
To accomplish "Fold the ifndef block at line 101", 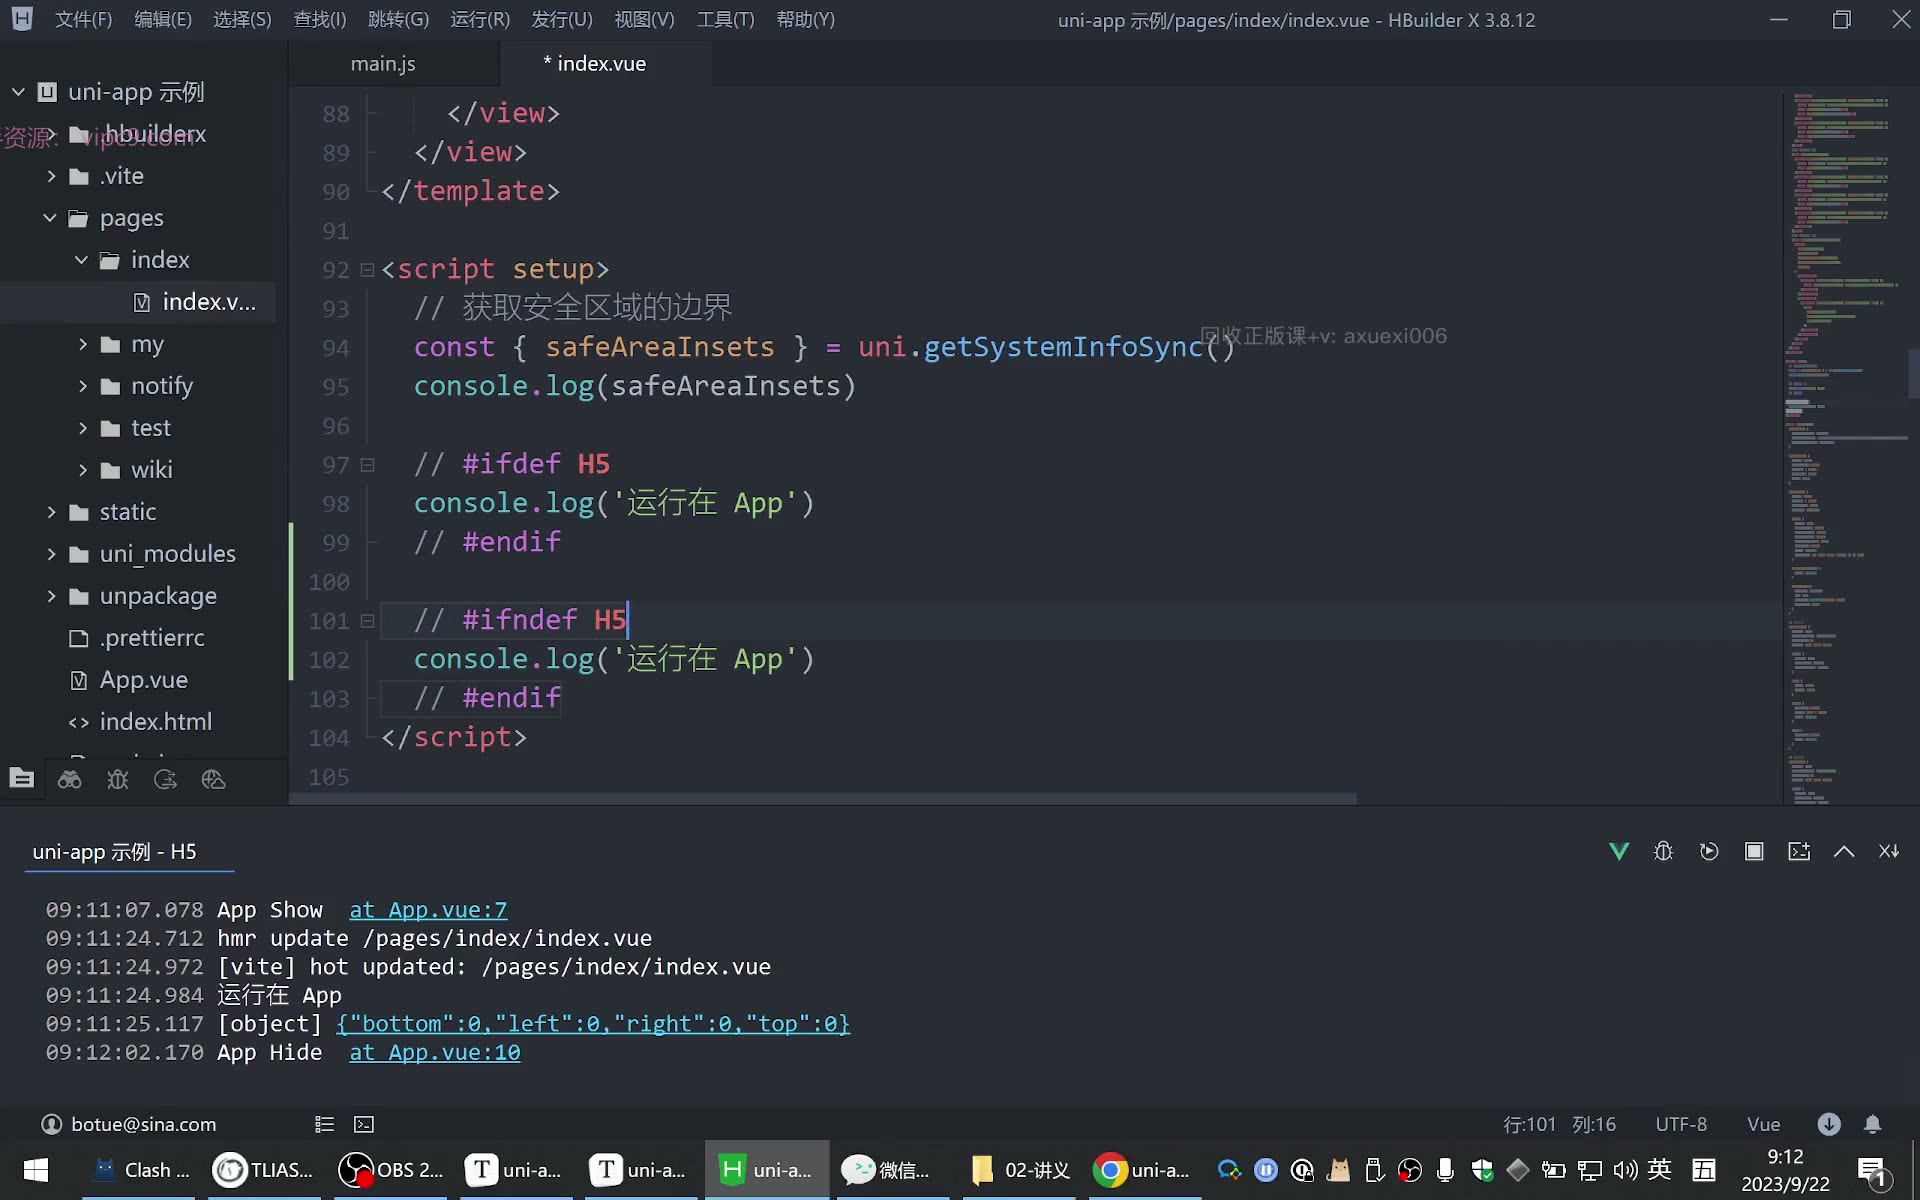I will point(367,621).
